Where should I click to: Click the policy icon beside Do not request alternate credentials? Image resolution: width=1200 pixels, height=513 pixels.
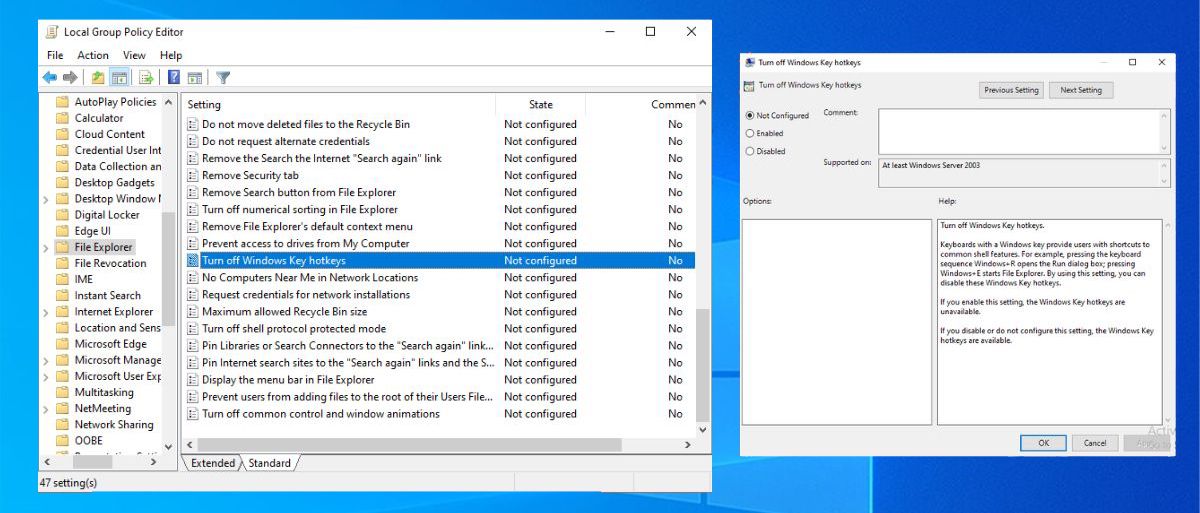pyautogui.click(x=193, y=141)
